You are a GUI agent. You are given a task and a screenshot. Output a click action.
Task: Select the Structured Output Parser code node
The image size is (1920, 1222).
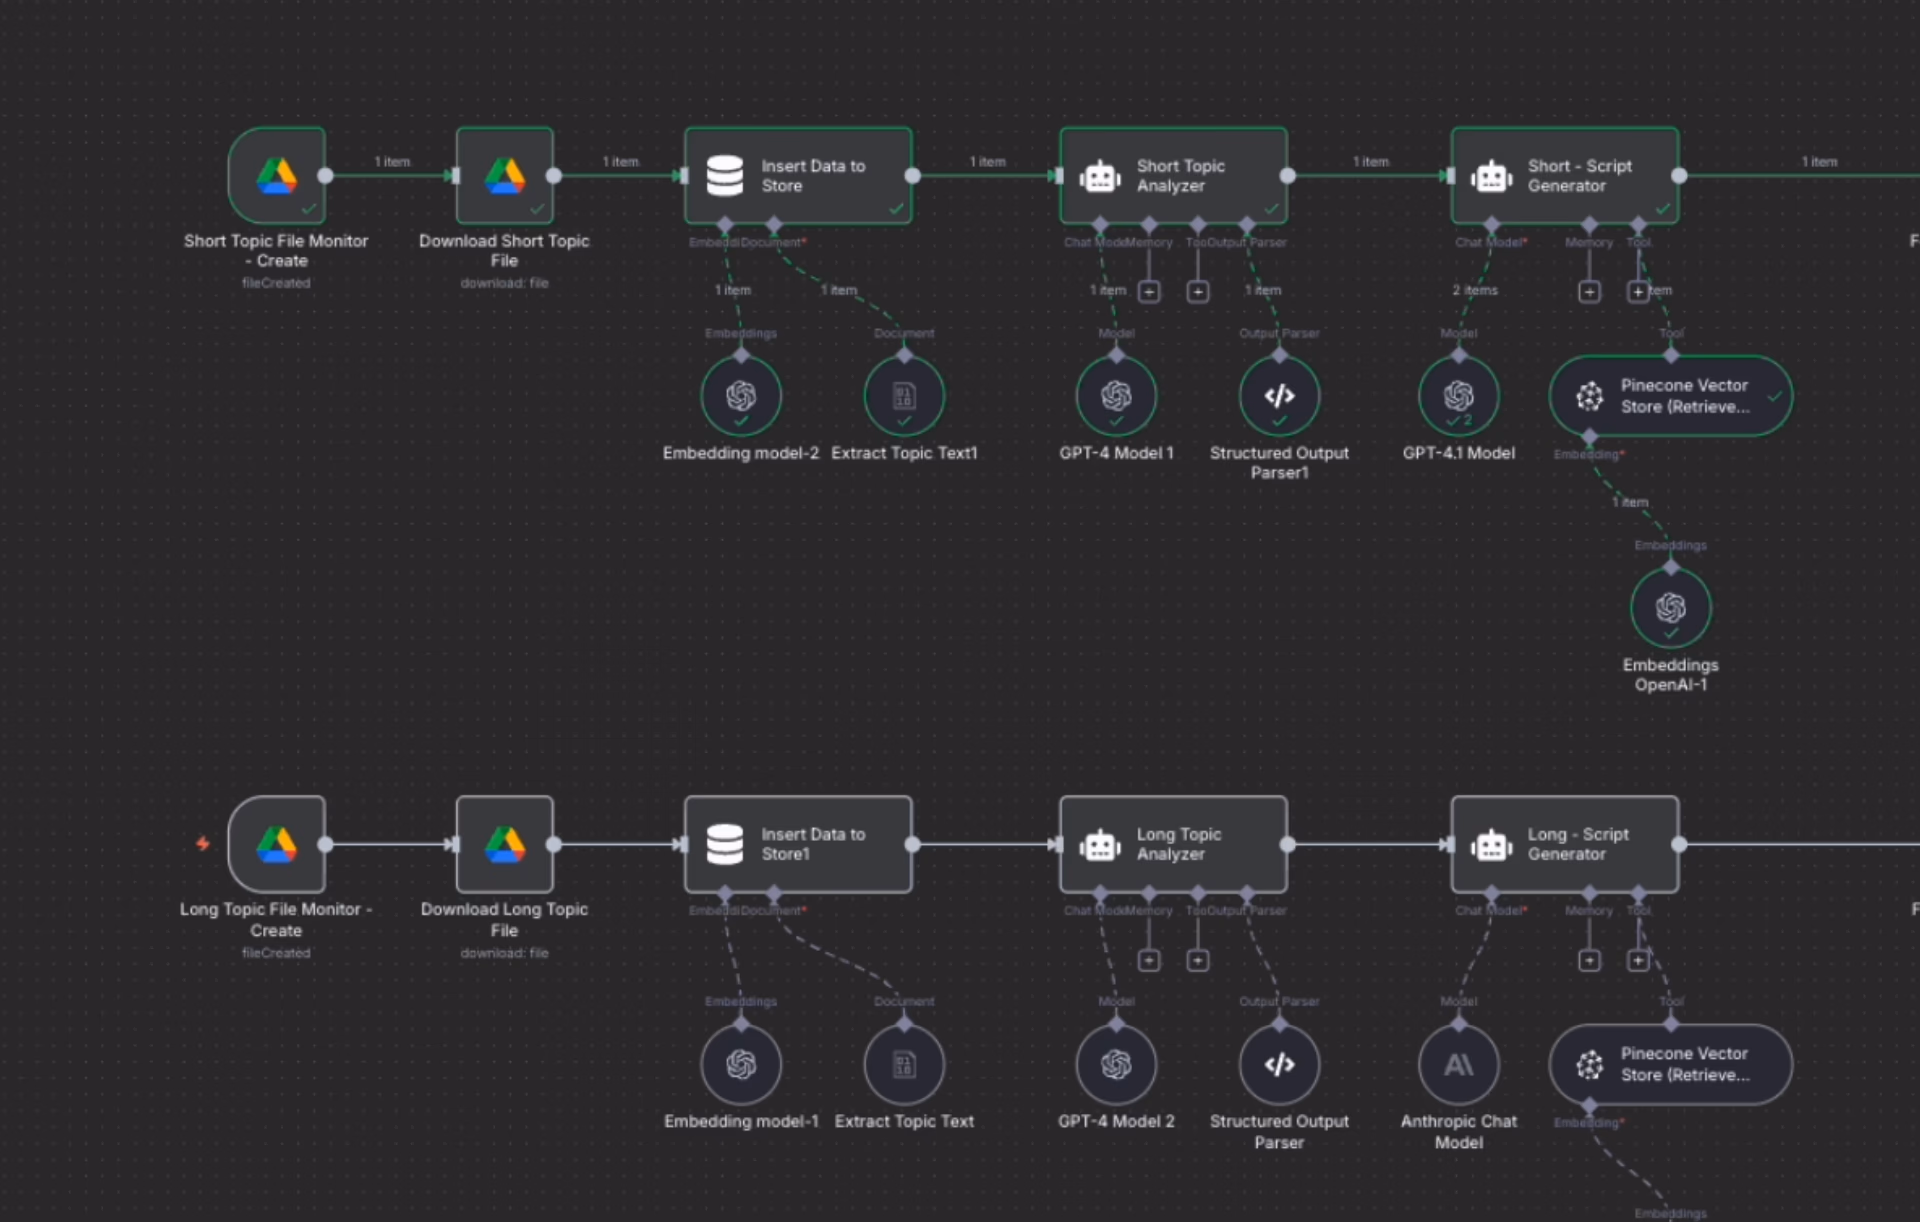point(1279,1064)
